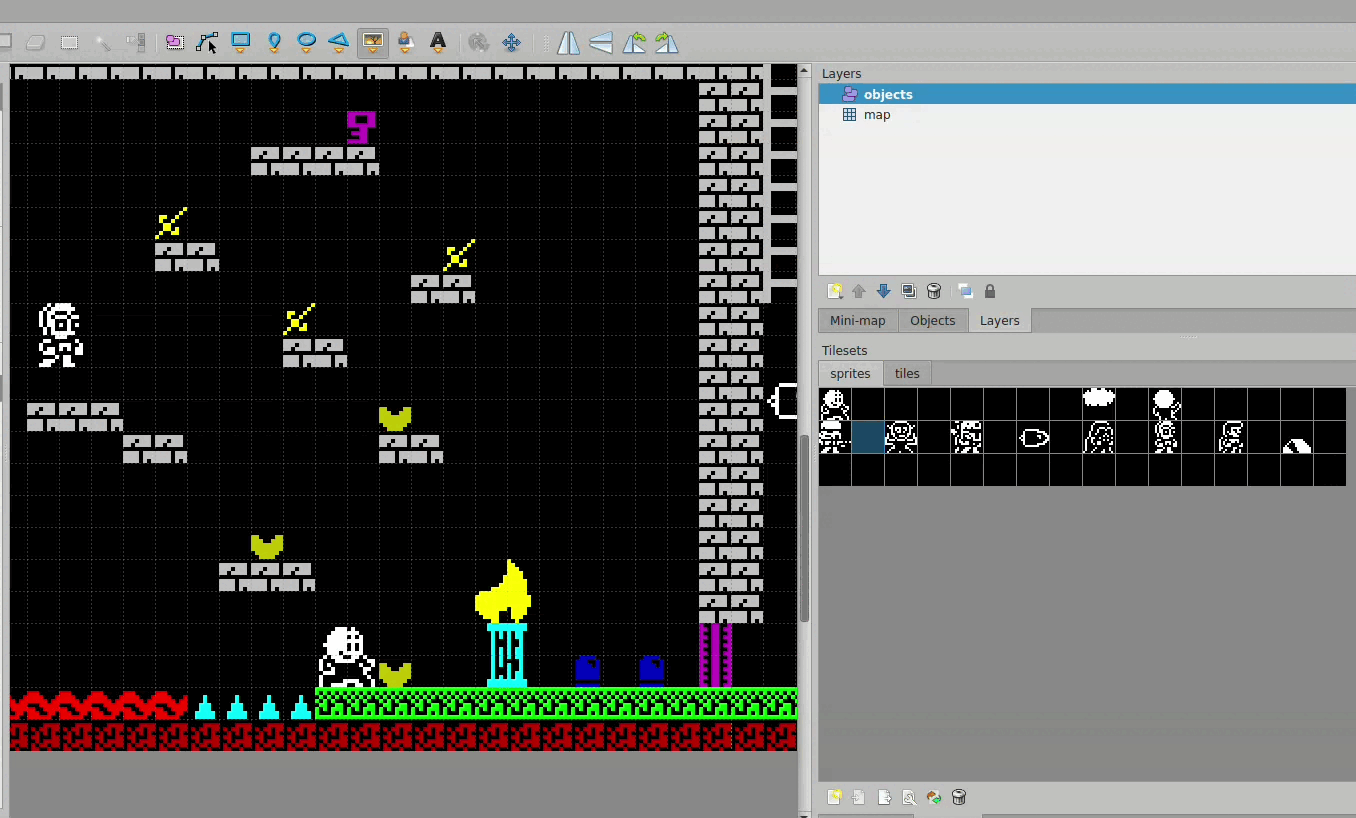Screen dimensions: 1356x818
Task: Switch to the Mini-map tab
Action: 857,320
